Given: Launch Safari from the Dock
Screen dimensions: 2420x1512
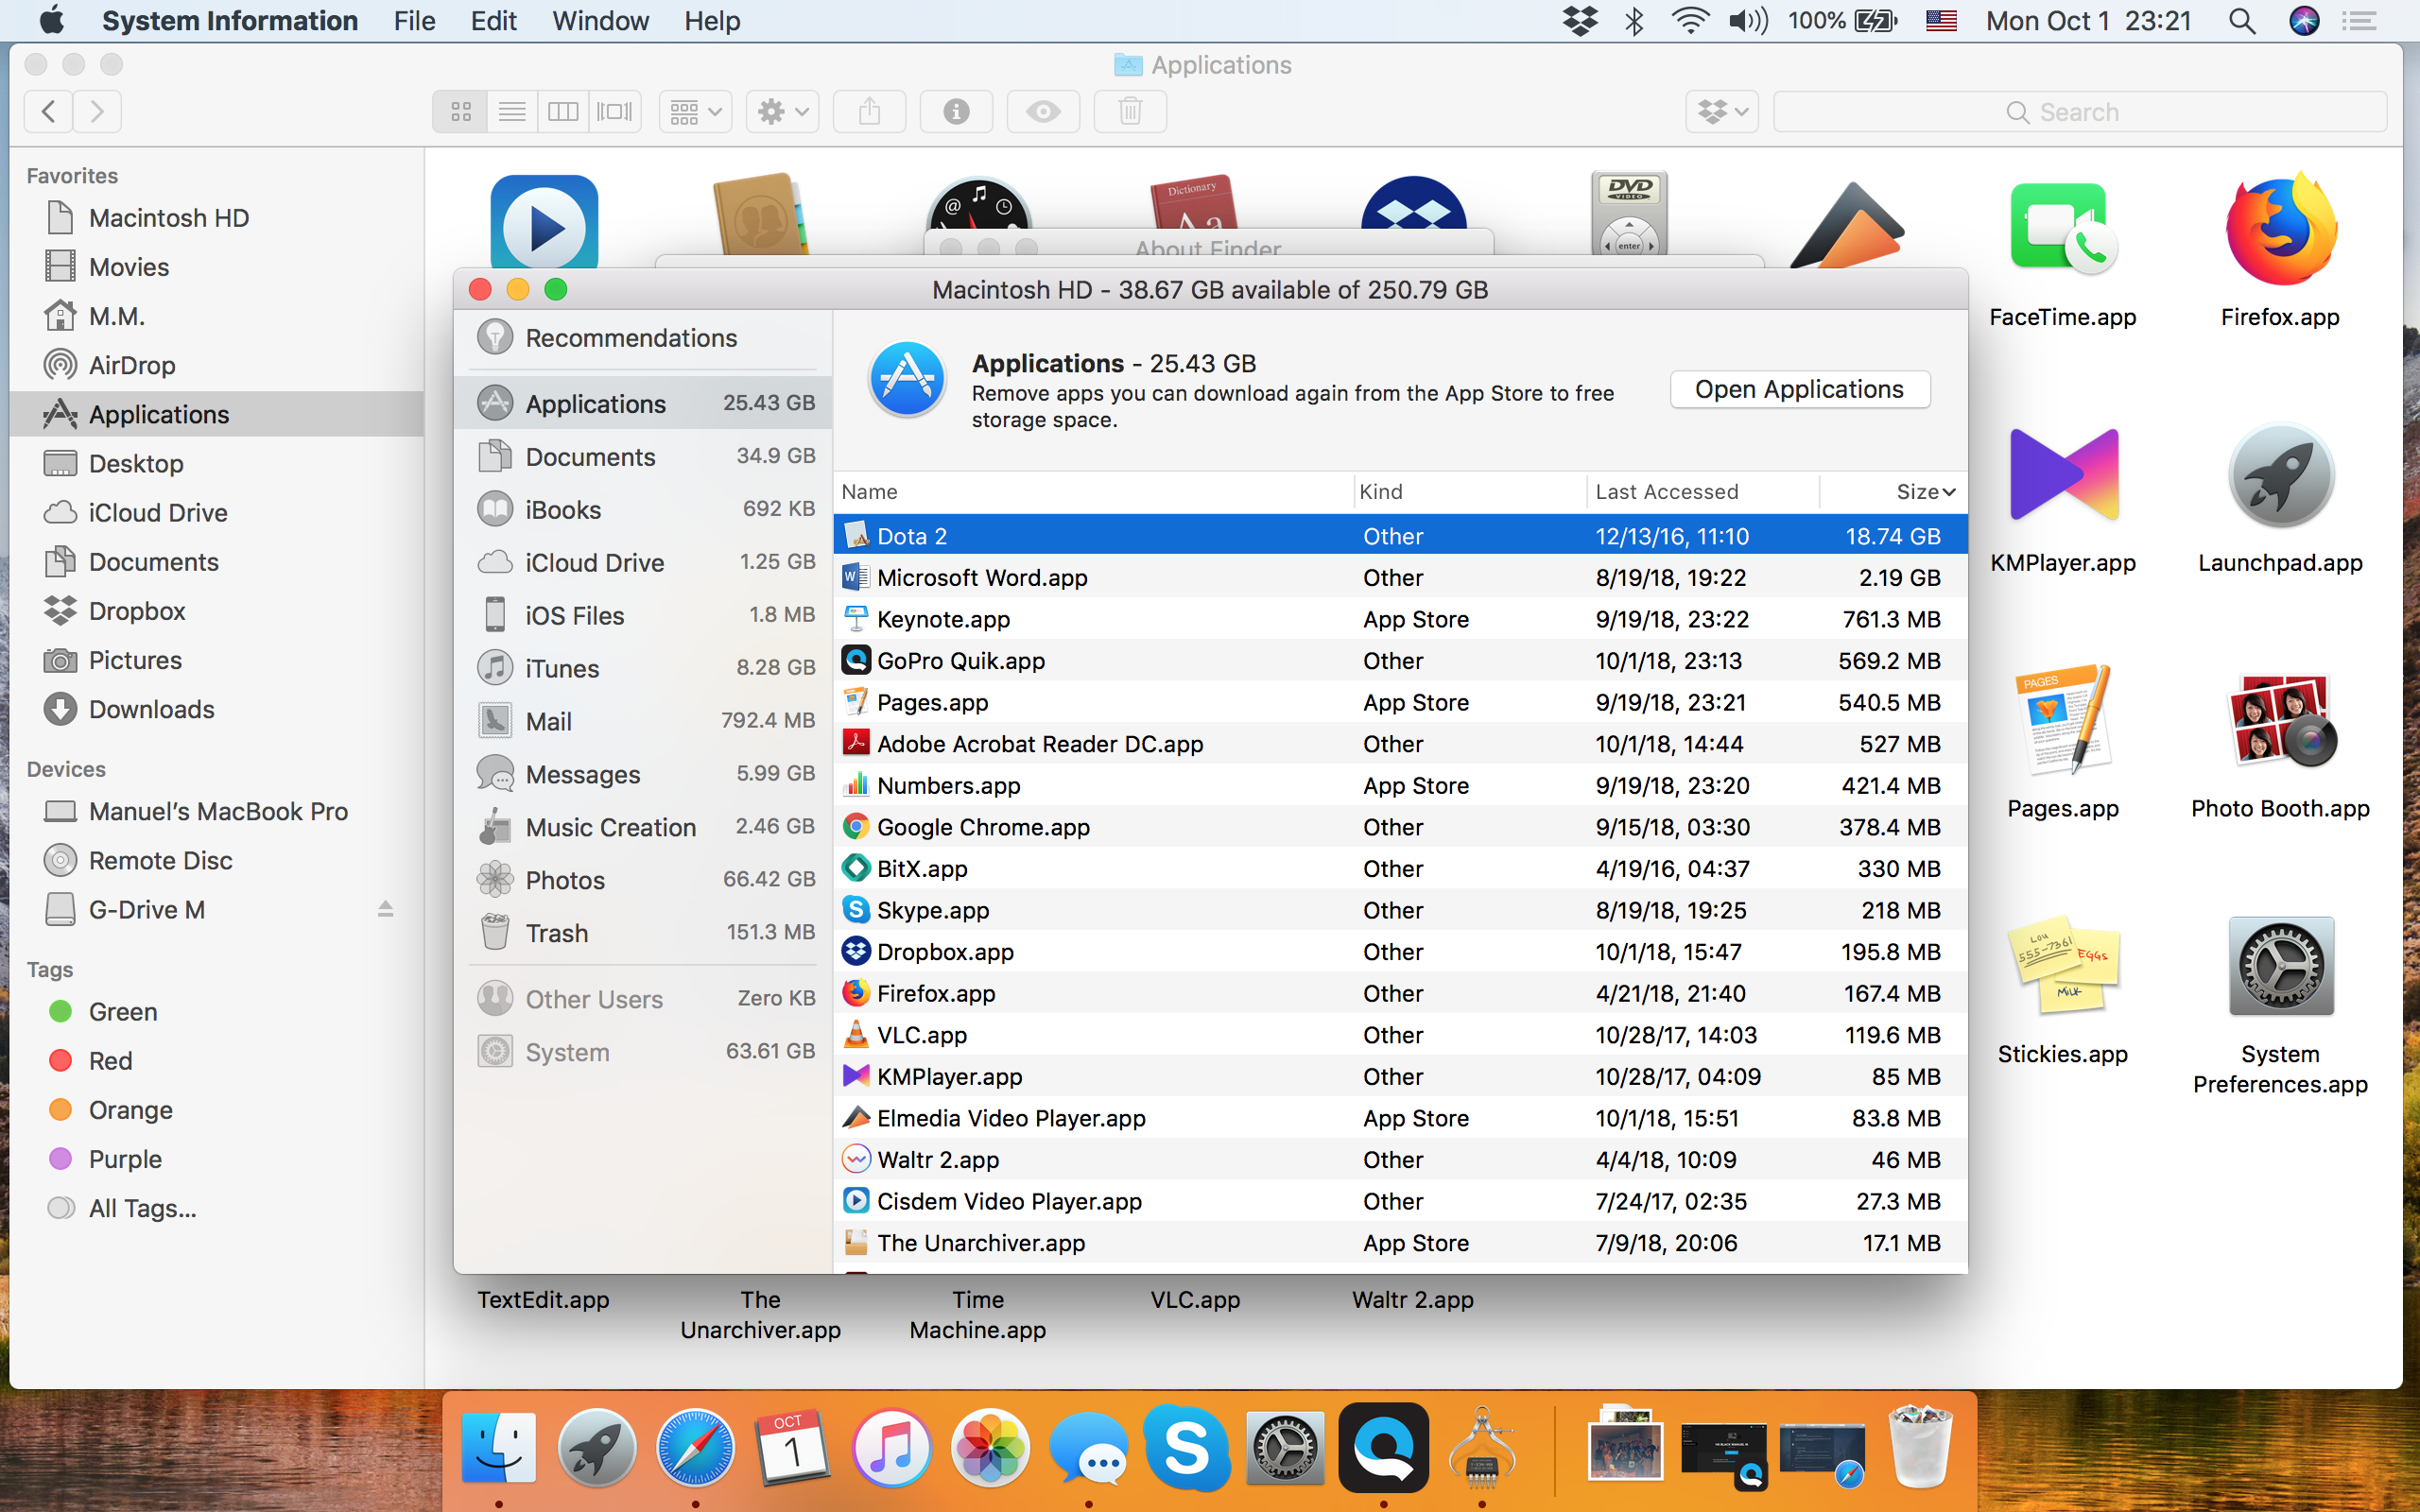Looking at the screenshot, I should [x=695, y=1447].
